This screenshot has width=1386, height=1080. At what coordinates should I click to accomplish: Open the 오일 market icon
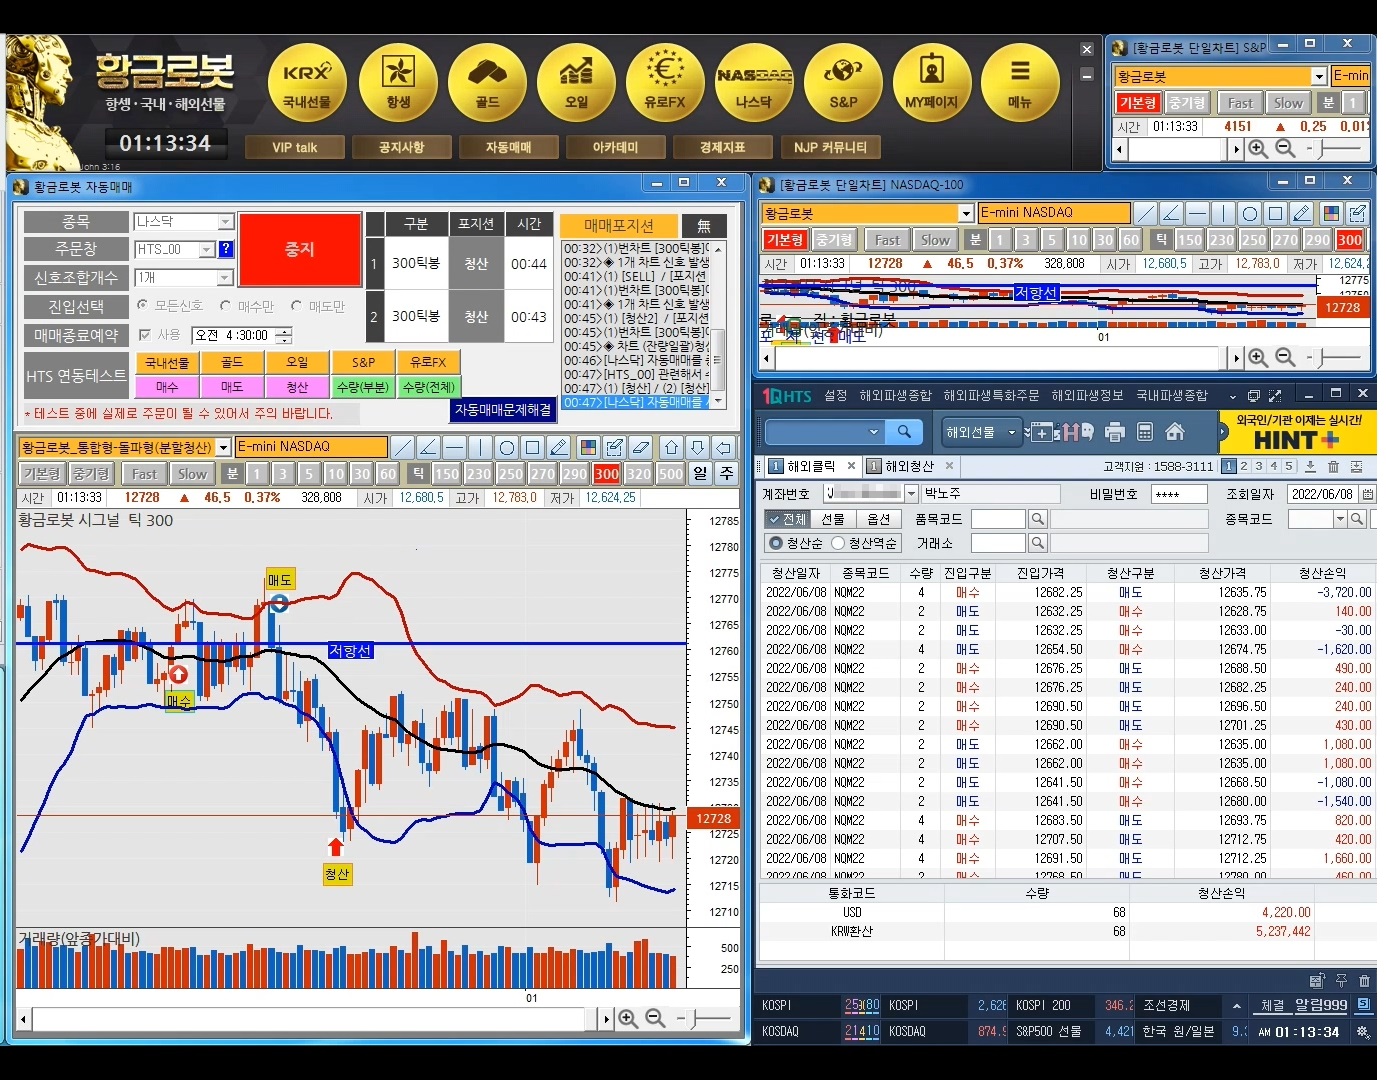[576, 83]
